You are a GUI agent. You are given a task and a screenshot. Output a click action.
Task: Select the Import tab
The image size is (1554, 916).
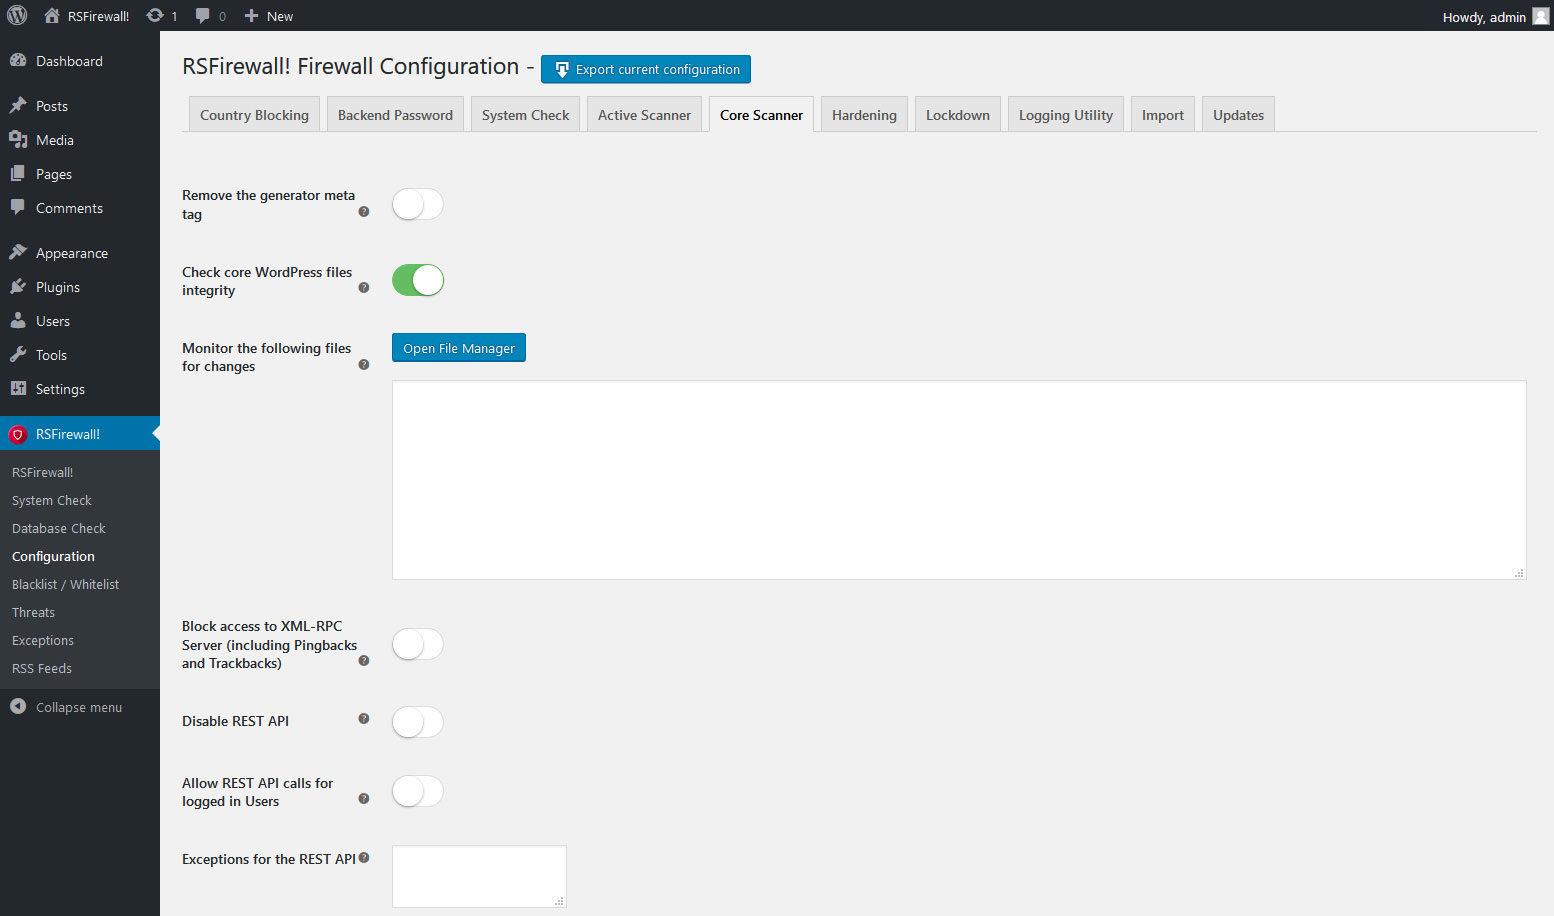coord(1163,114)
